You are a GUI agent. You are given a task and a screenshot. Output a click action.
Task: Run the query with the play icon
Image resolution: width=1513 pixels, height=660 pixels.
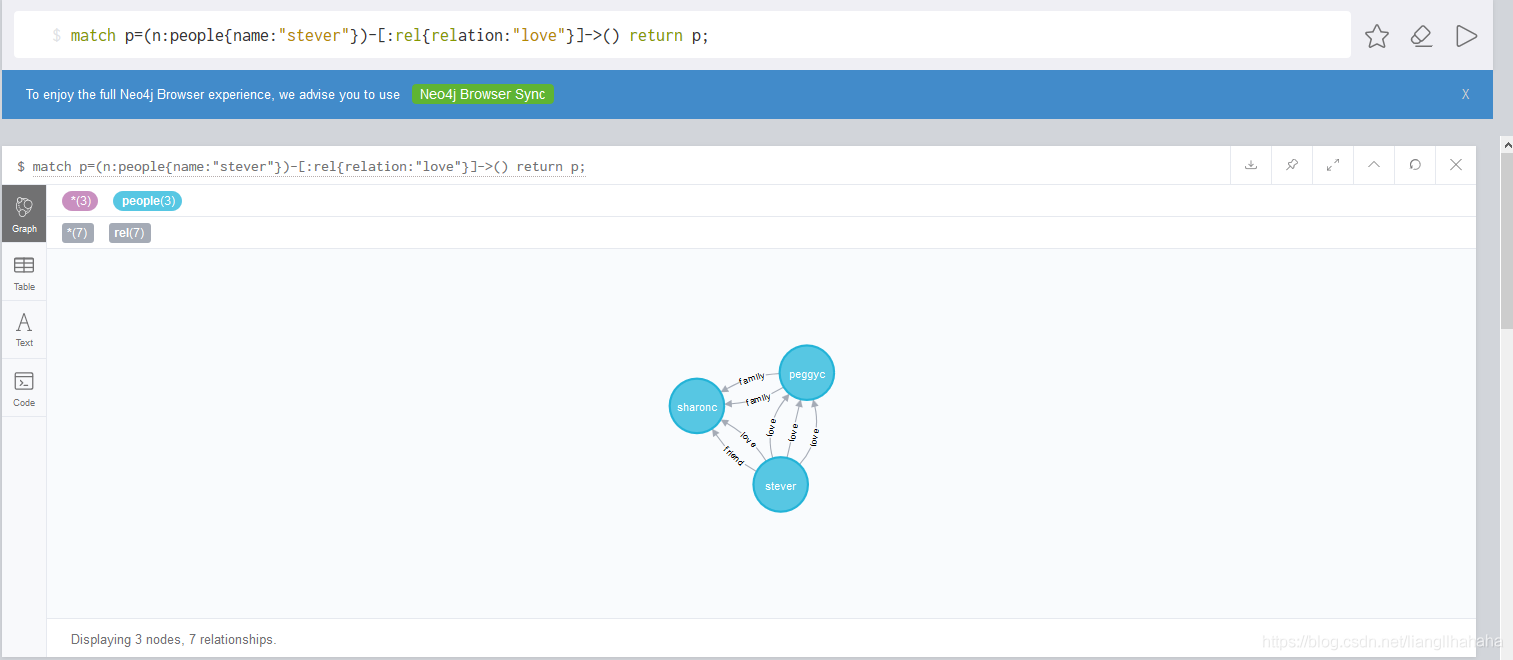1466,37
